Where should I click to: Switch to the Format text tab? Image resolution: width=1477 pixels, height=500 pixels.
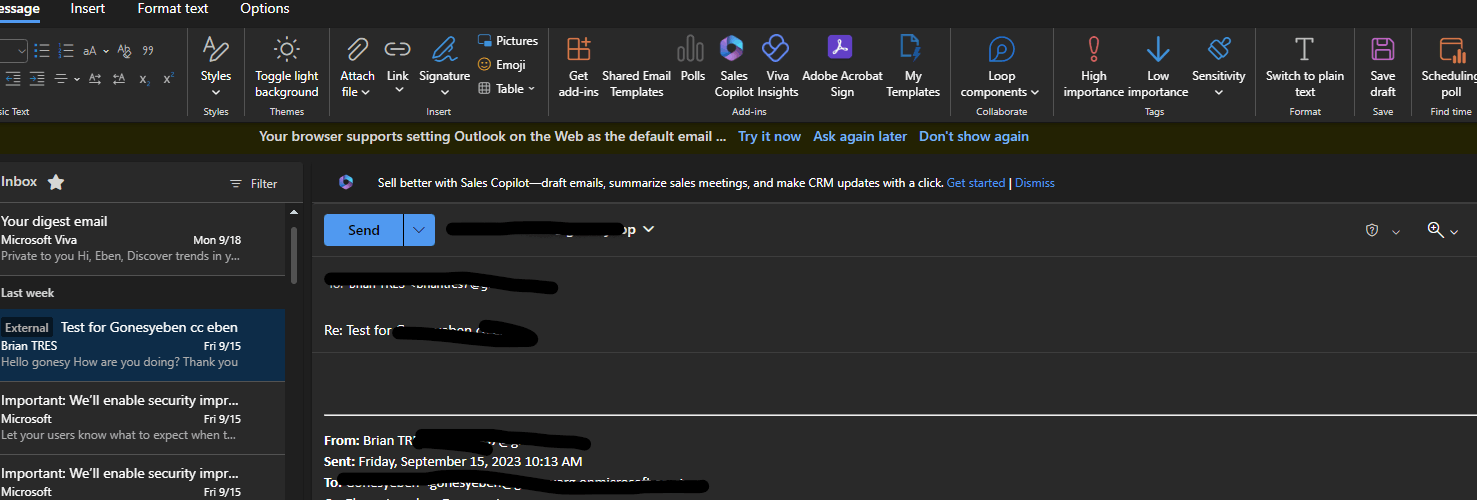(173, 9)
